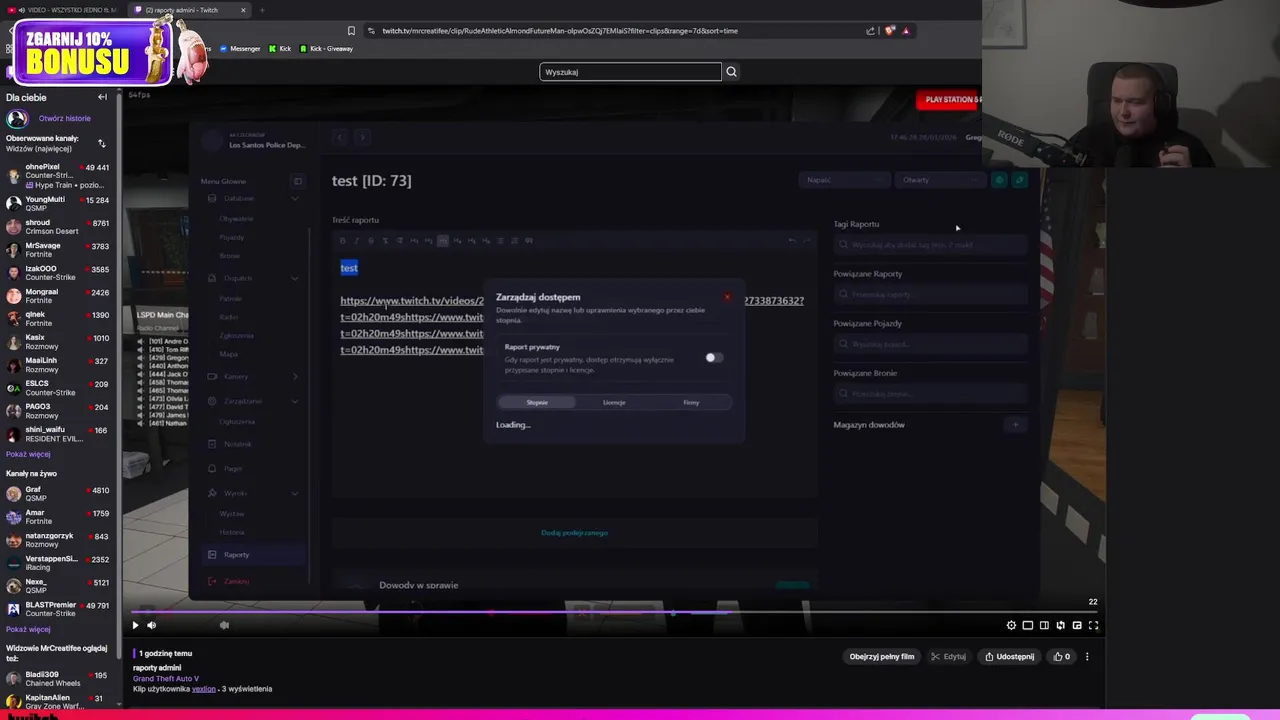1280x720 pixels.
Task: Open the vexlion user link
Action: [204, 689]
